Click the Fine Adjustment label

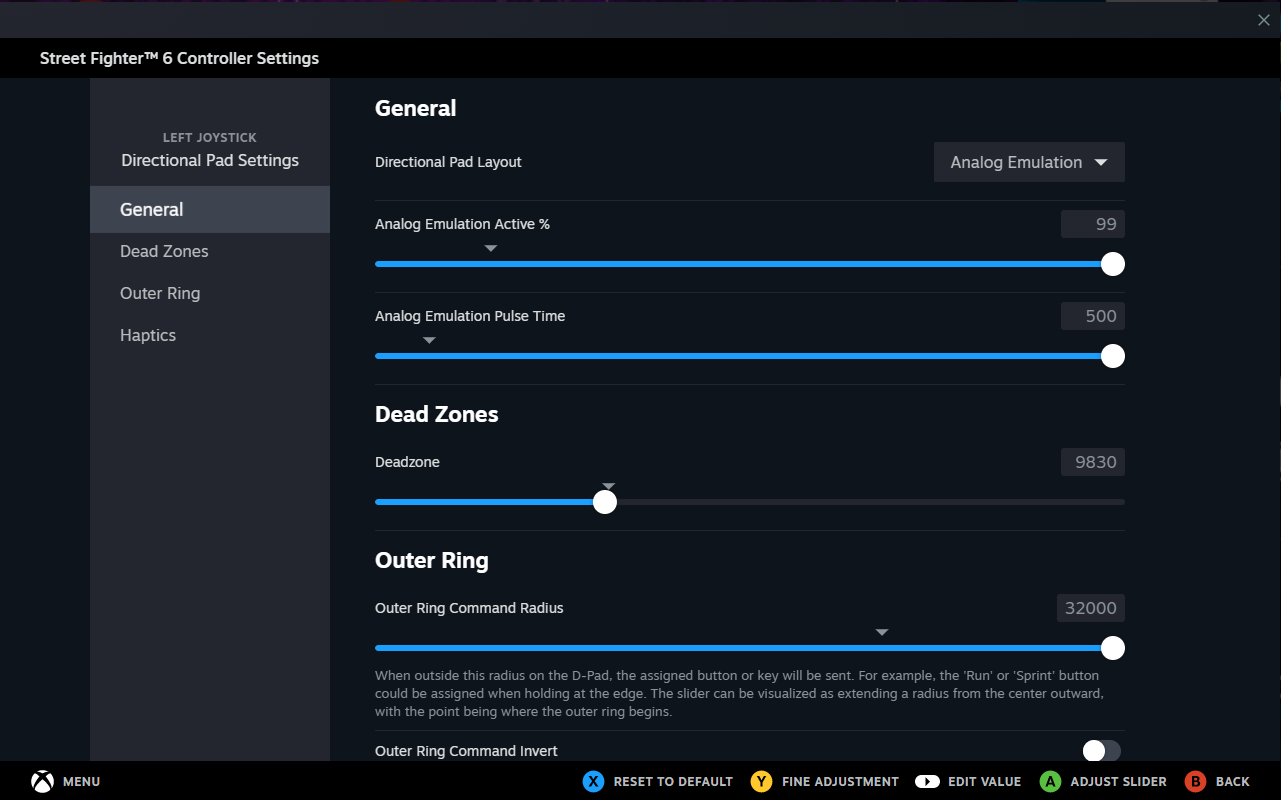pyautogui.click(x=840, y=781)
